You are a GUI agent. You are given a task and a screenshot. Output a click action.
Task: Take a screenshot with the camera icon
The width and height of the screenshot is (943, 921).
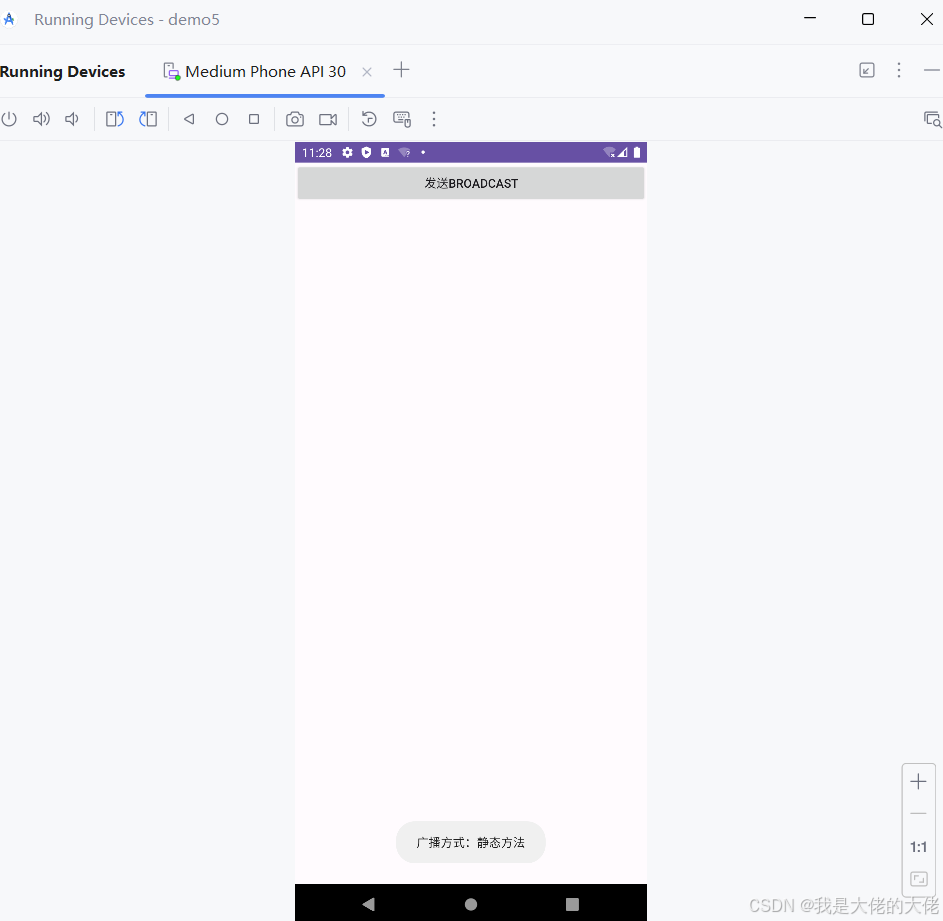[295, 119]
